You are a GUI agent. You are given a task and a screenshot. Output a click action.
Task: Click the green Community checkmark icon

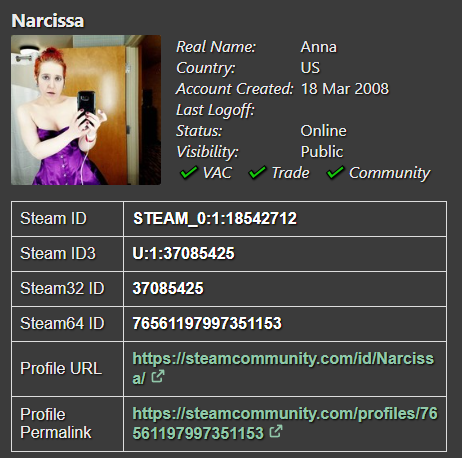335,172
